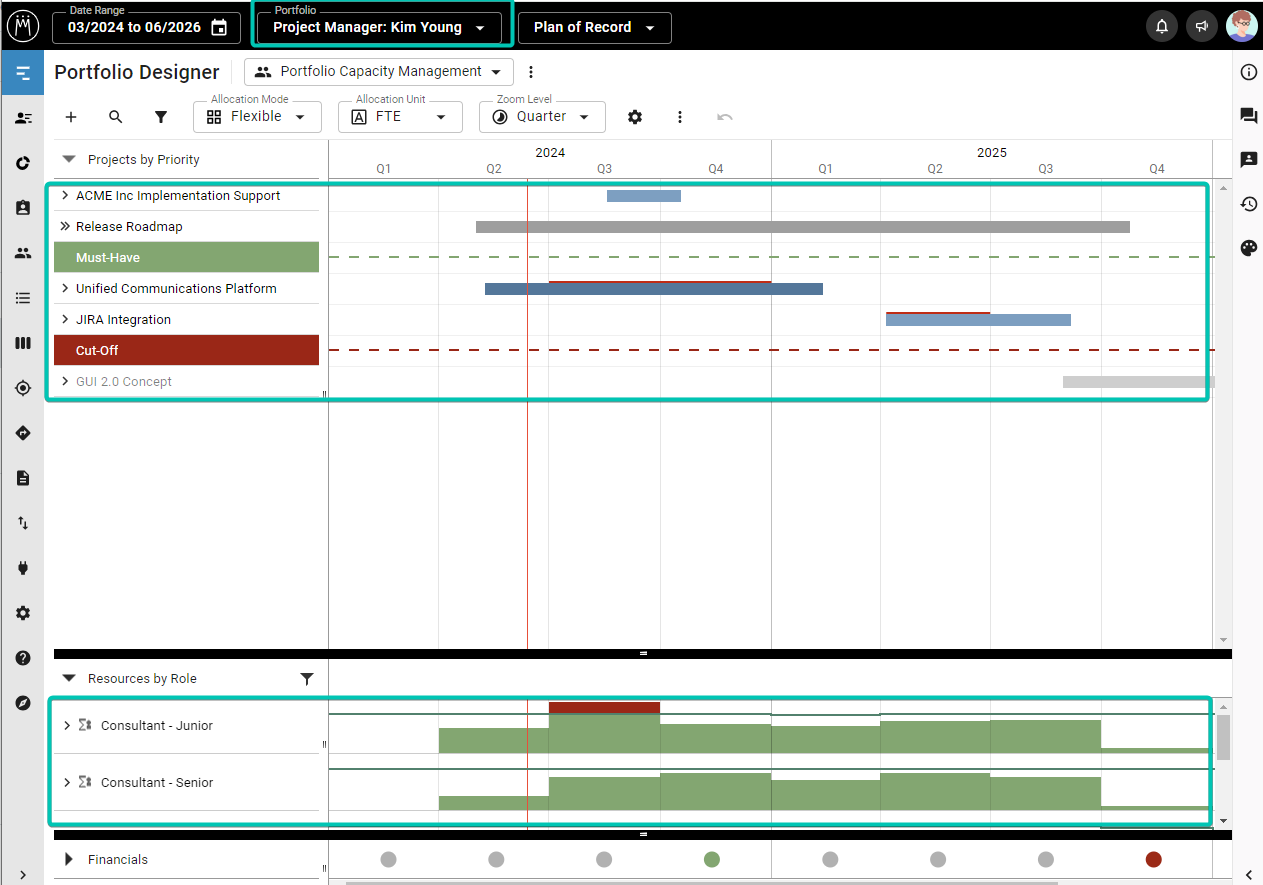The image size is (1263, 885).
Task: Open the board columns icon in sidebar
Action: (22, 343)
